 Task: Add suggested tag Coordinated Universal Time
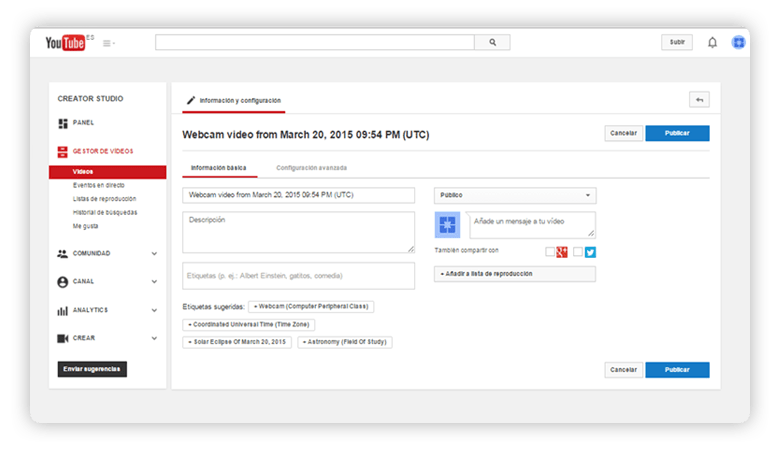[x=249, y=325]
